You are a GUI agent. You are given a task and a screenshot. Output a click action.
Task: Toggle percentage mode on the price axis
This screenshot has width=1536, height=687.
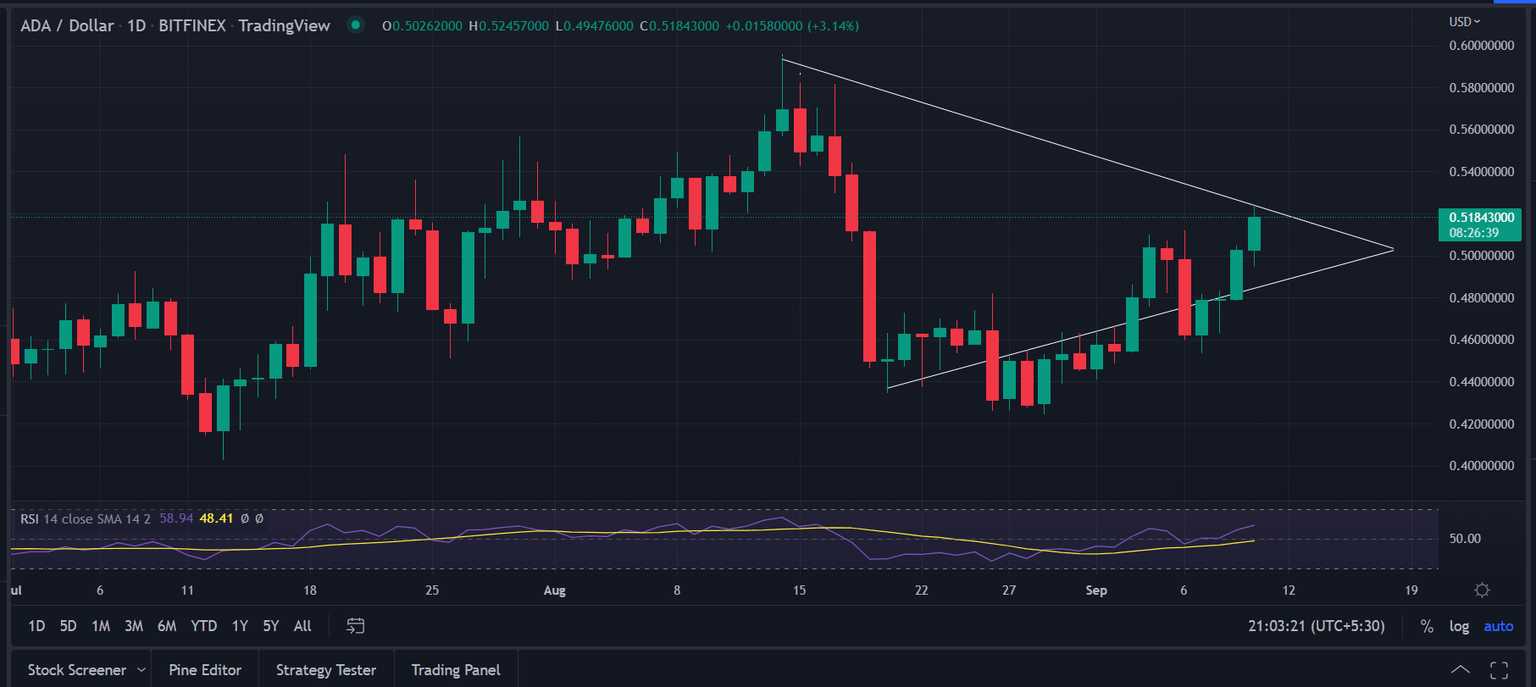pyautogui.click(x=1426, y=626)
